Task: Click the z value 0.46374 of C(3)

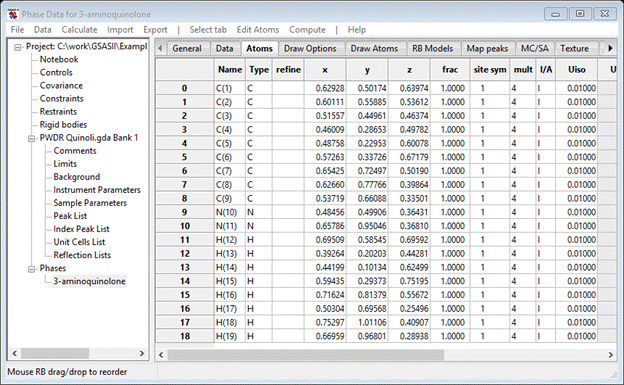Action: point(410,116)
